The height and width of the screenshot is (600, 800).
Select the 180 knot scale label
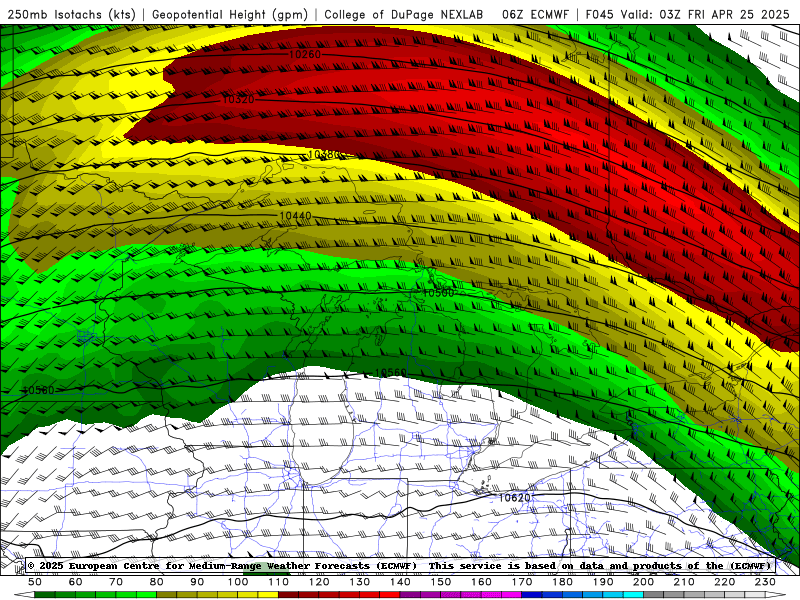pos(562,582)
